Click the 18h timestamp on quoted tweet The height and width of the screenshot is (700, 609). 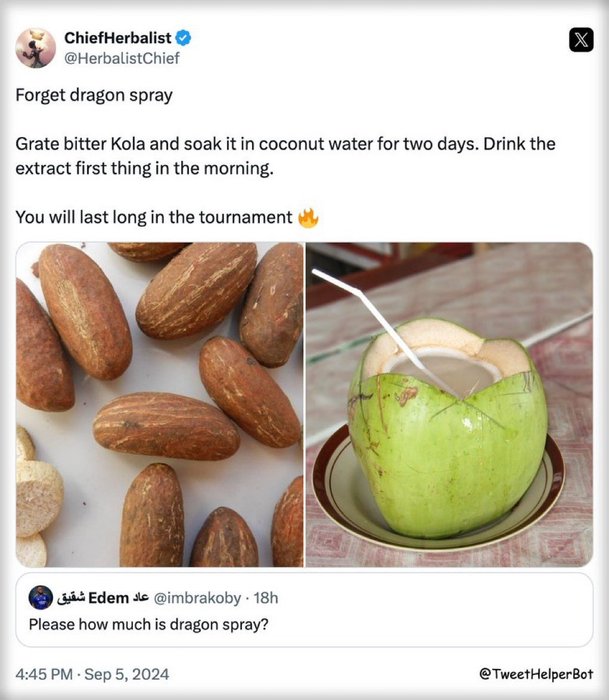266,598
